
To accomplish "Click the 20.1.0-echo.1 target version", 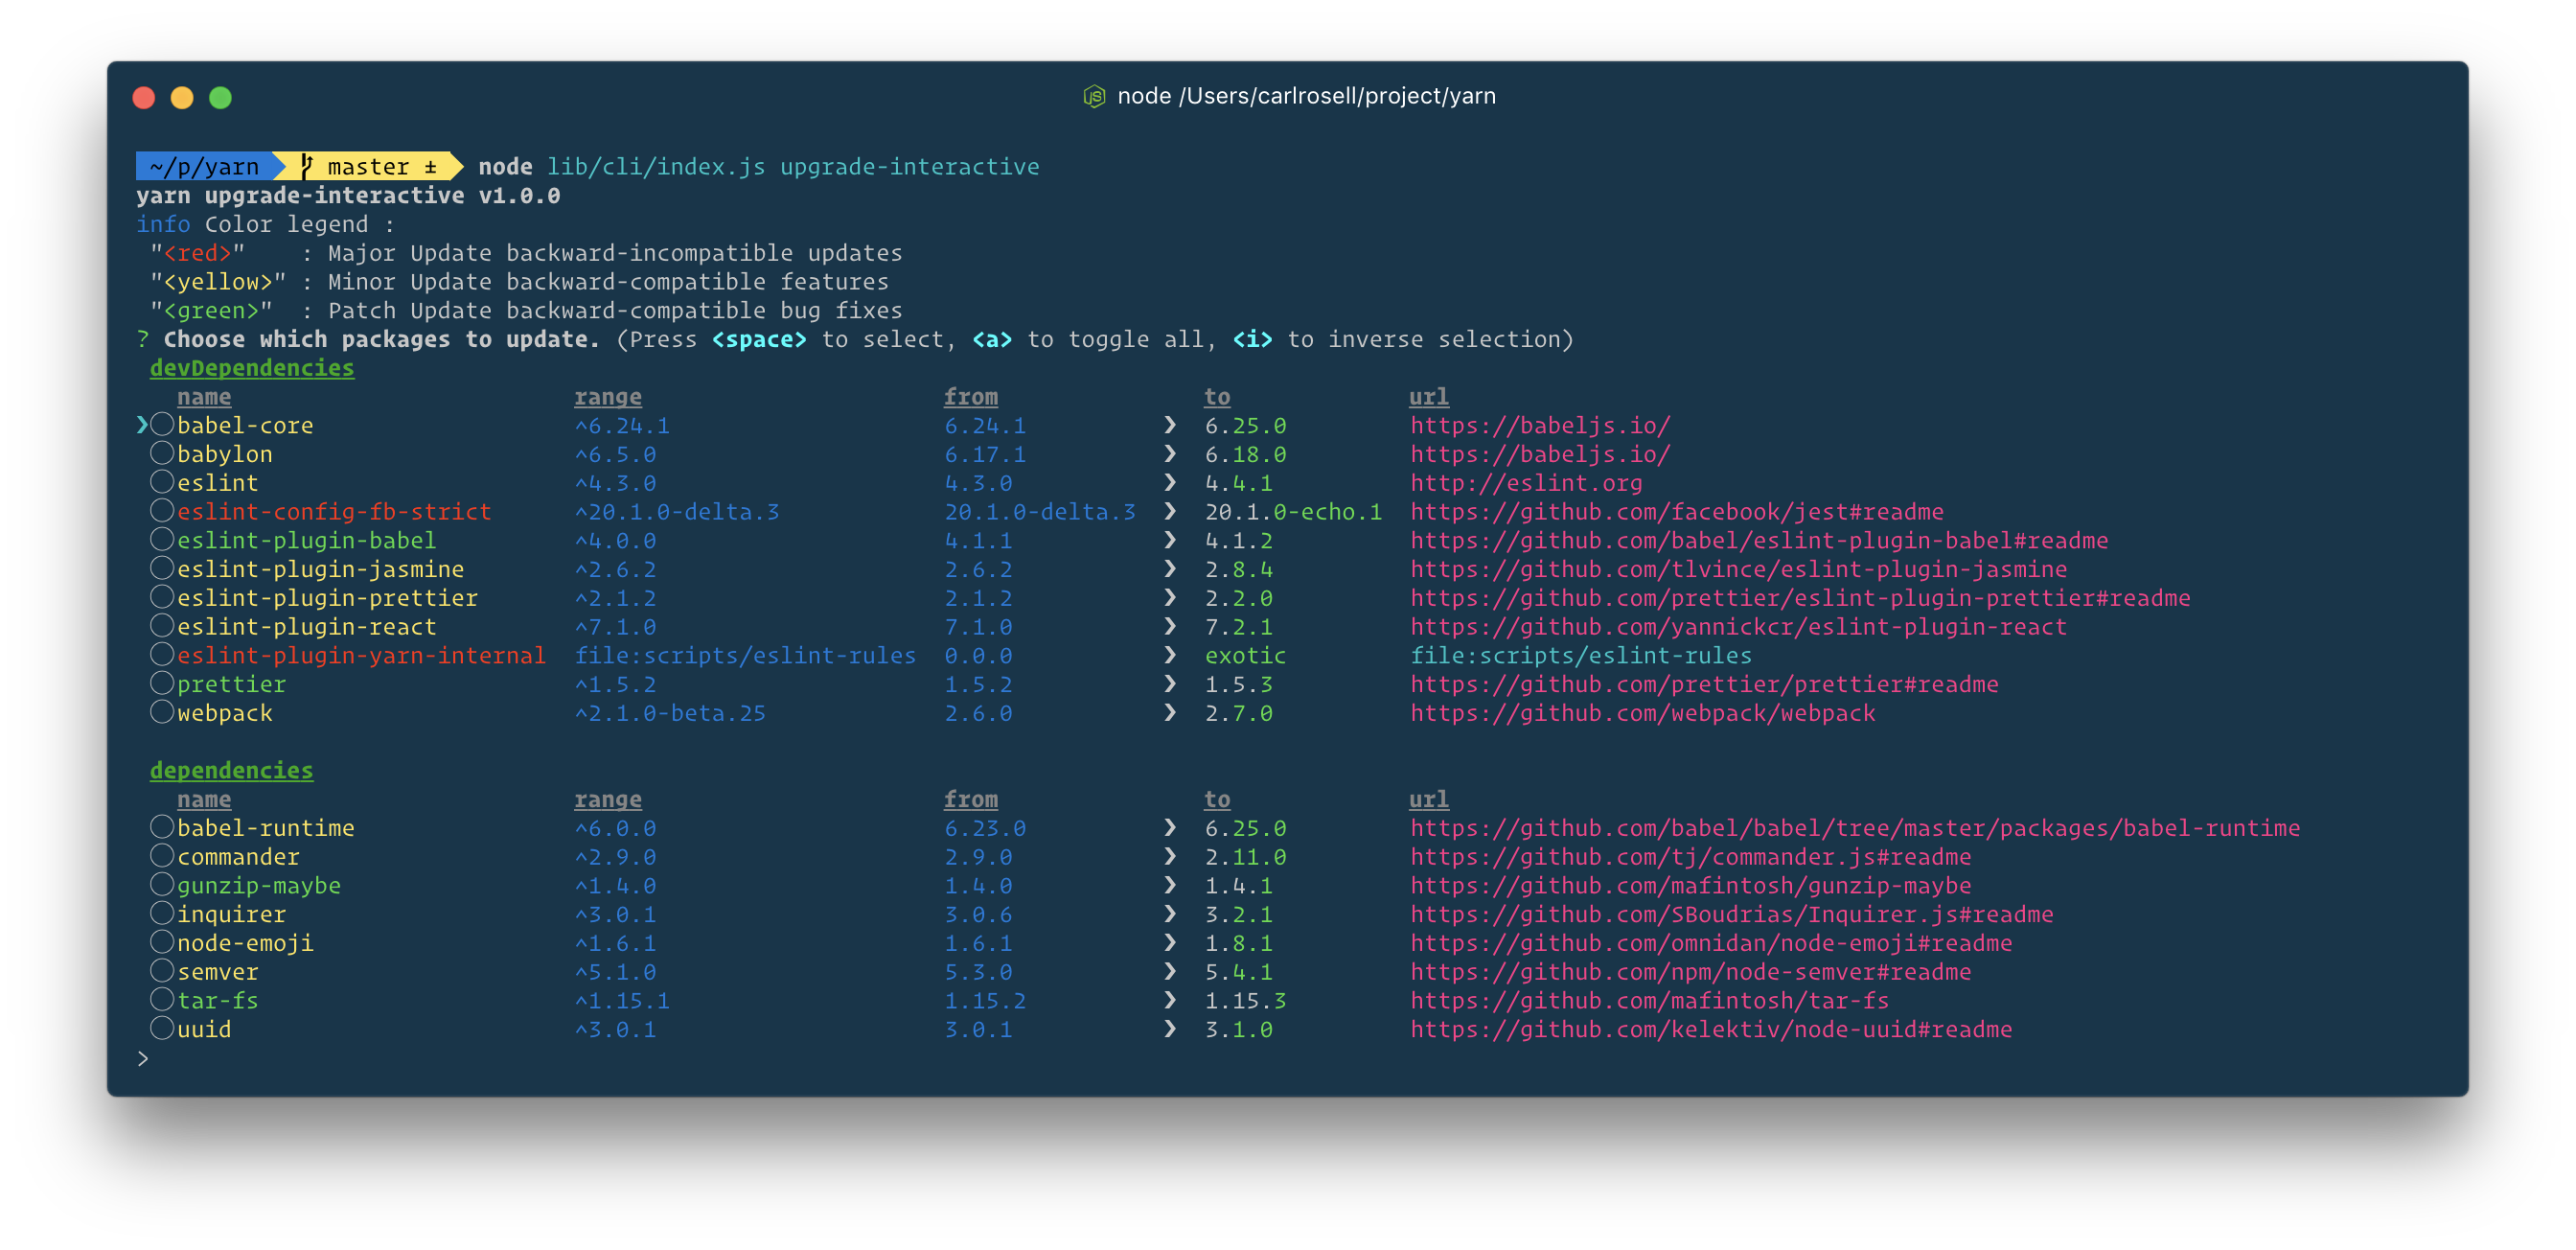I will (1293, 512).
